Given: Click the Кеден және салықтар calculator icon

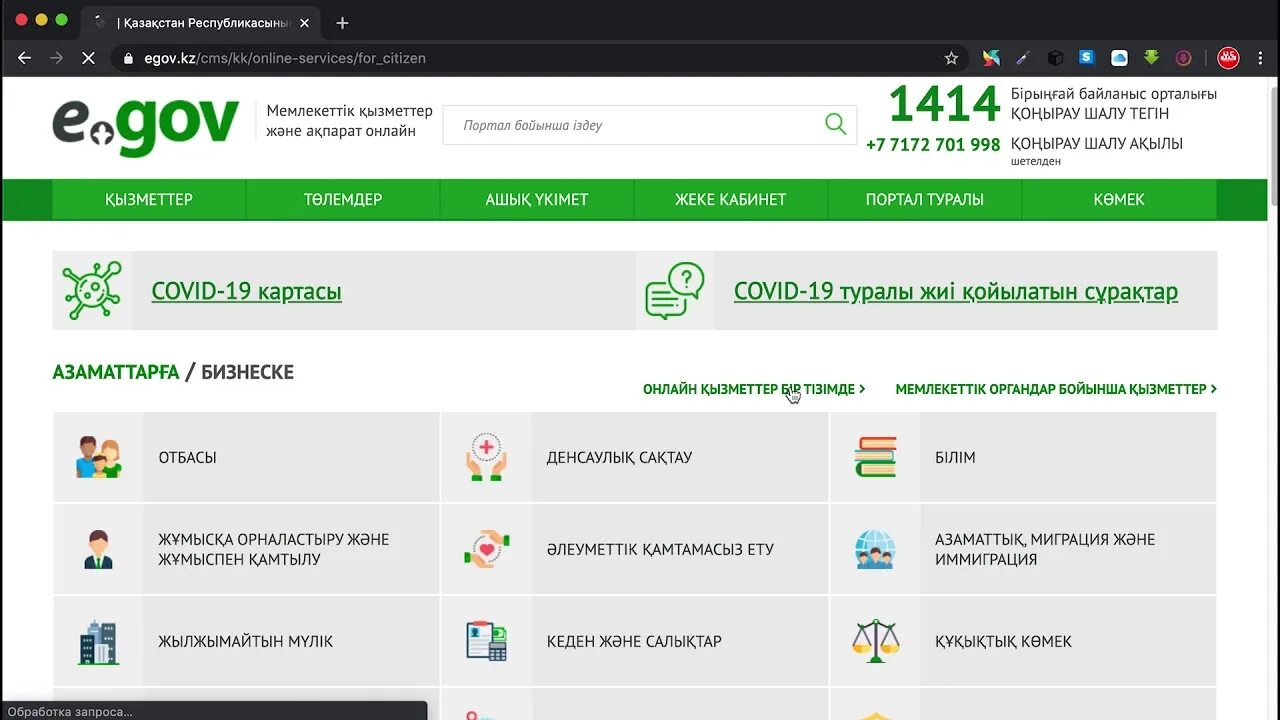Looking at the screenshot, I should [x=486, y=641].
